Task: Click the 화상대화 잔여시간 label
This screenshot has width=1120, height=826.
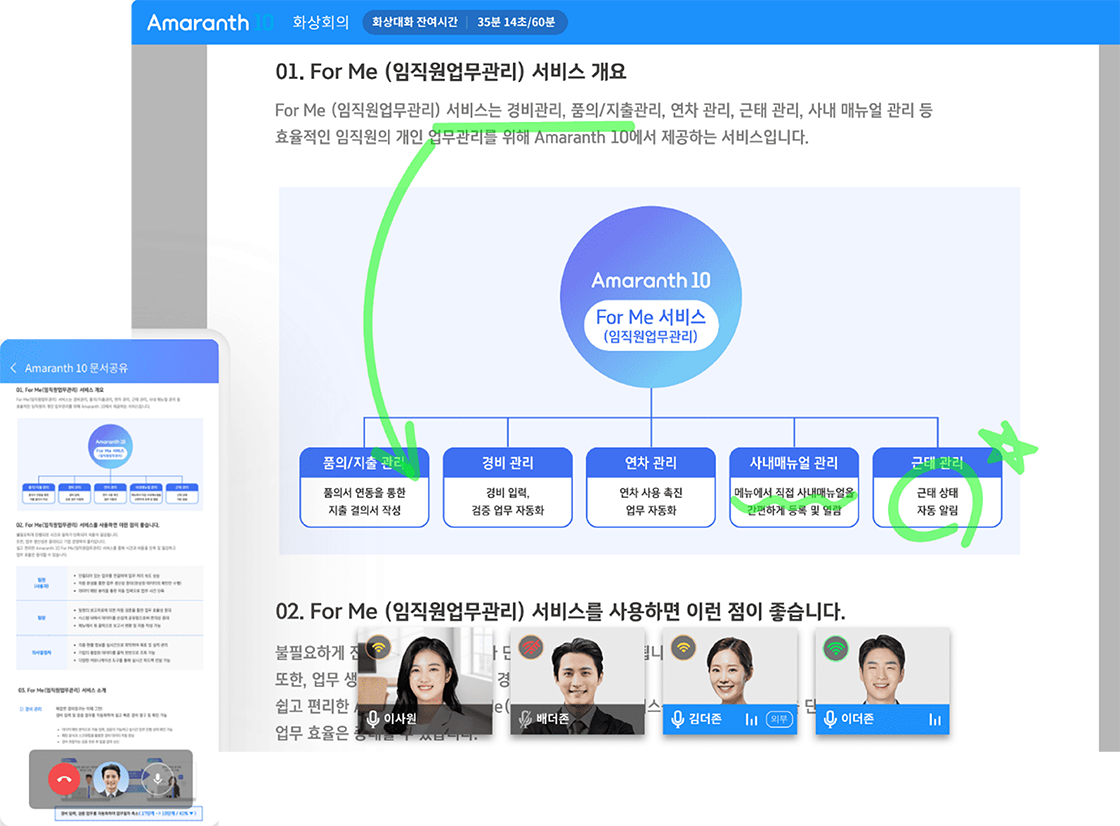Action: click(x=414, y=22)
